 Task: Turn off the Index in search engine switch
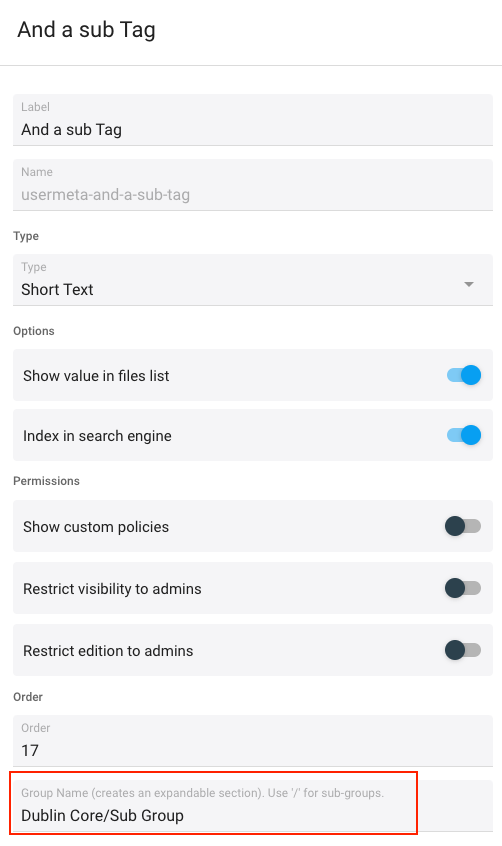[464, 435]
